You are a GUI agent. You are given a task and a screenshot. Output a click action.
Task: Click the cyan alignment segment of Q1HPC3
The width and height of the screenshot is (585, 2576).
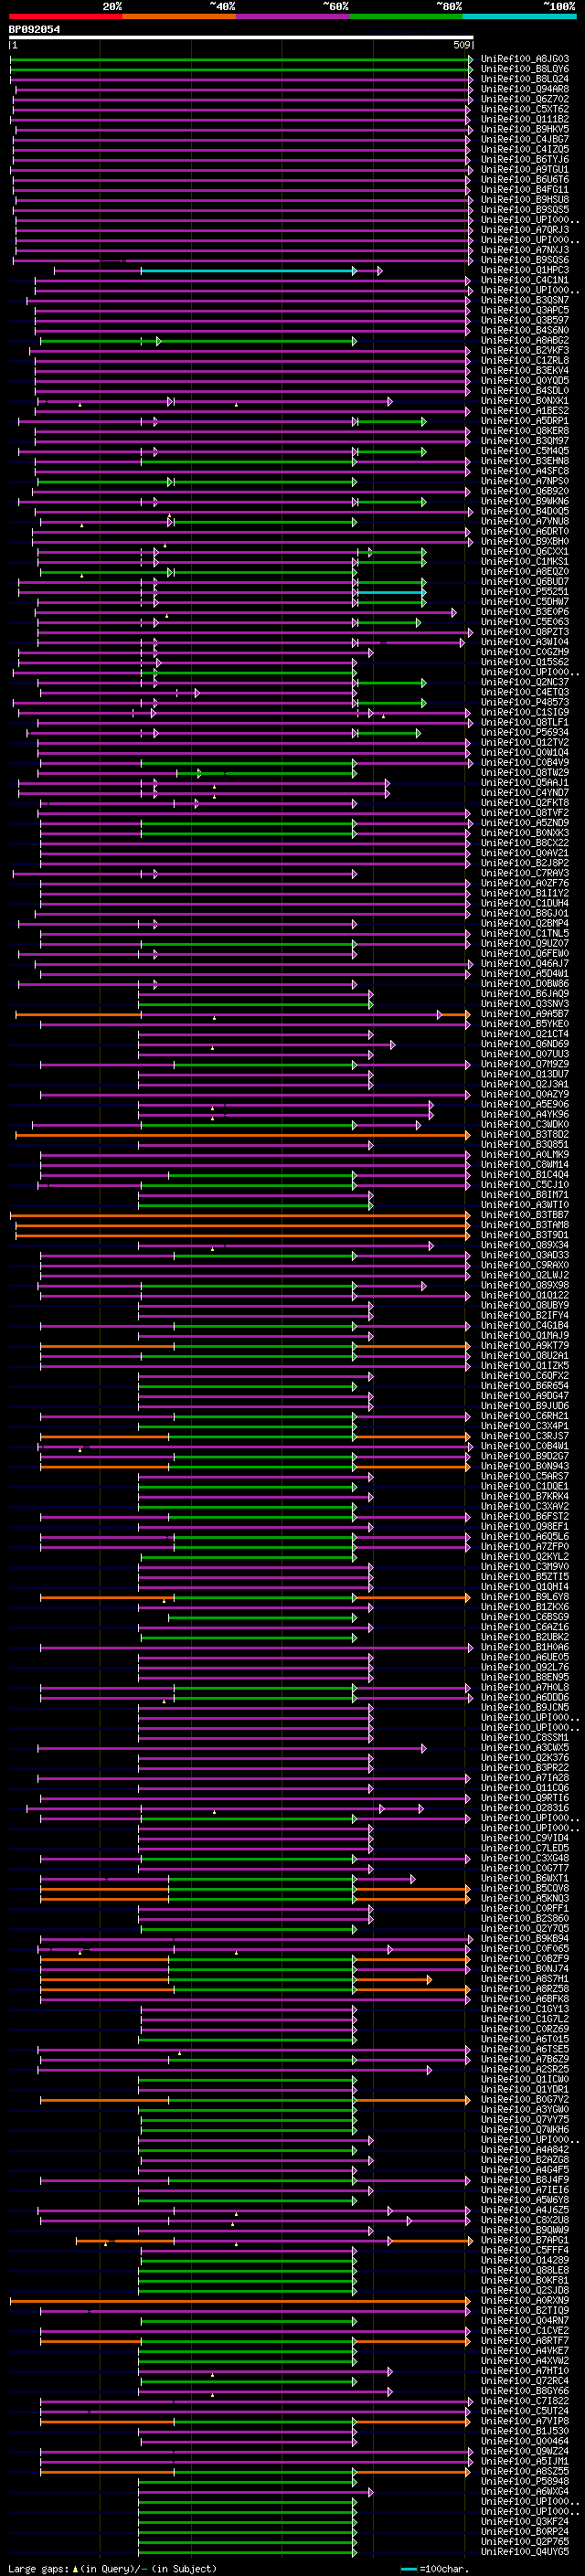tap(248, 271)
